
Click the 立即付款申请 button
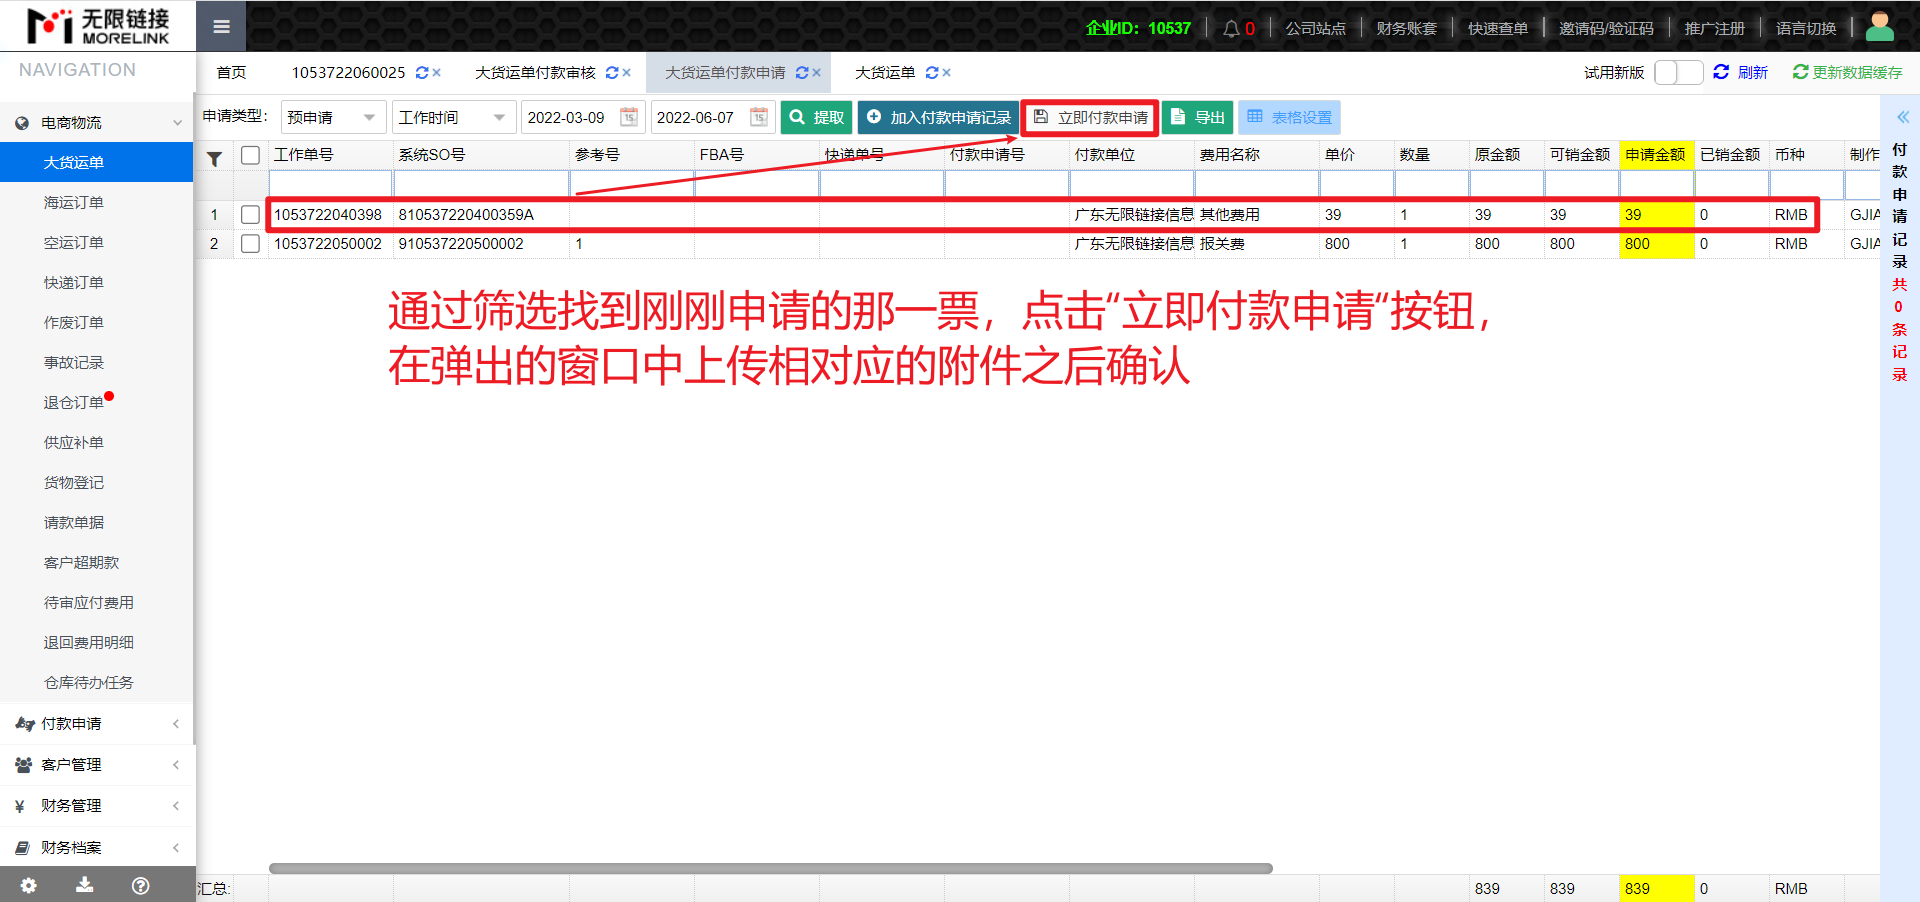(1090, 117)
